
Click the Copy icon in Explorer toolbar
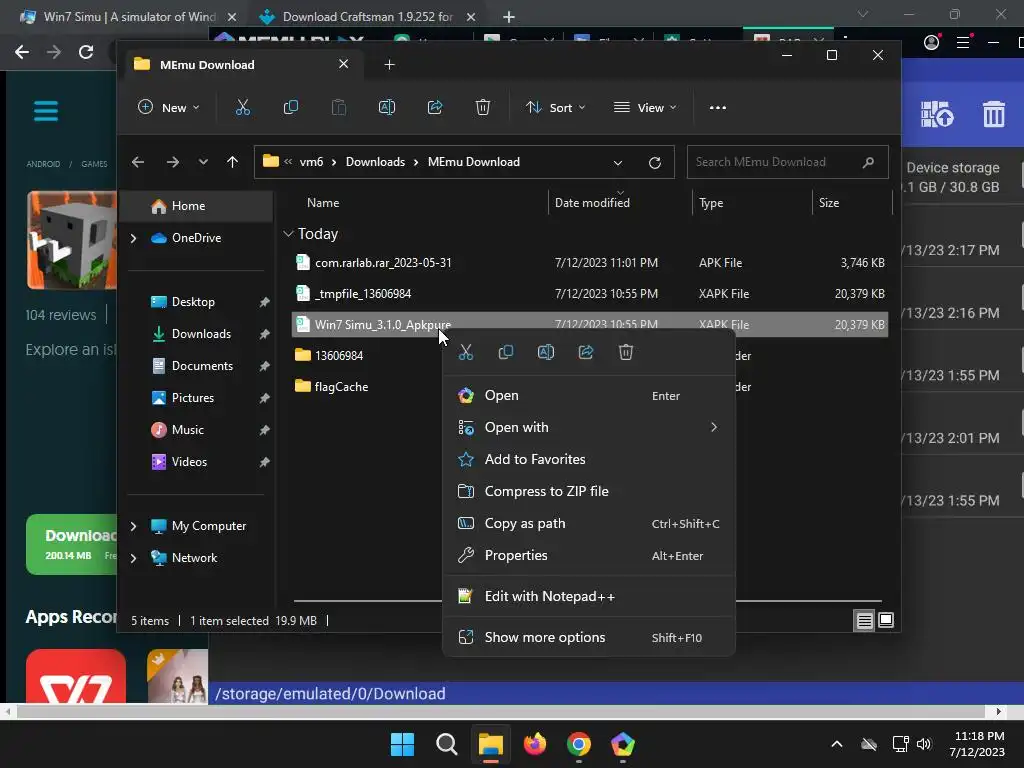291,108
